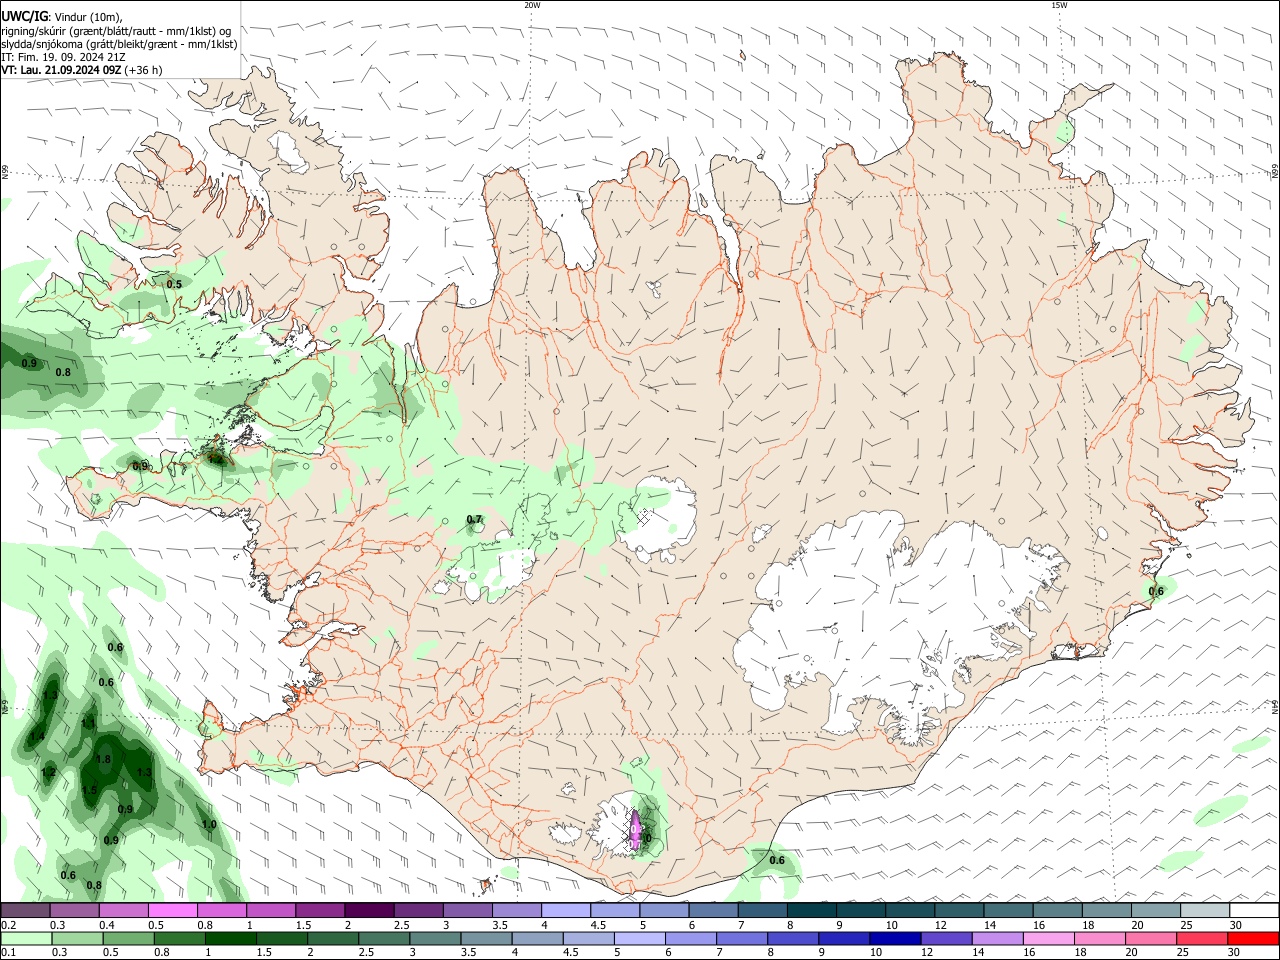Click the bright pink swatch between 0.5 and 0.8
The image size is (1280, 960).
coord(172,911)
